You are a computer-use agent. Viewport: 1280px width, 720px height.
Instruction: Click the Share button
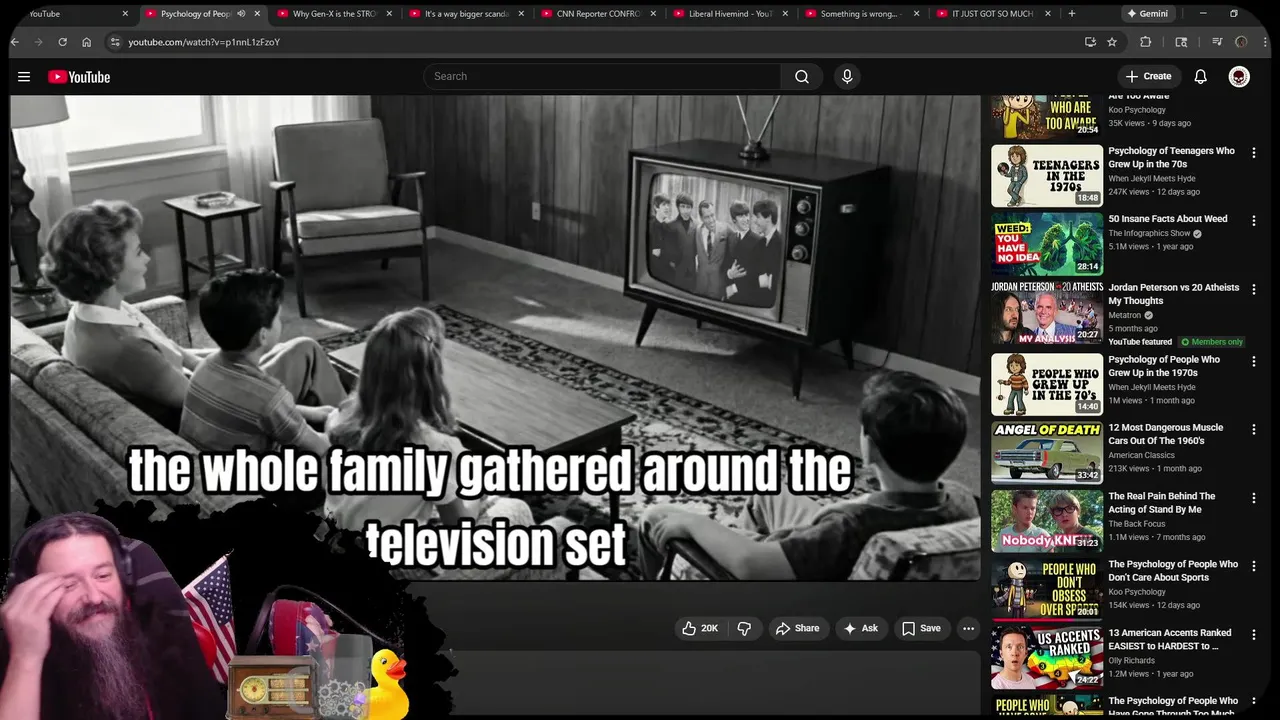pos(798,628)
